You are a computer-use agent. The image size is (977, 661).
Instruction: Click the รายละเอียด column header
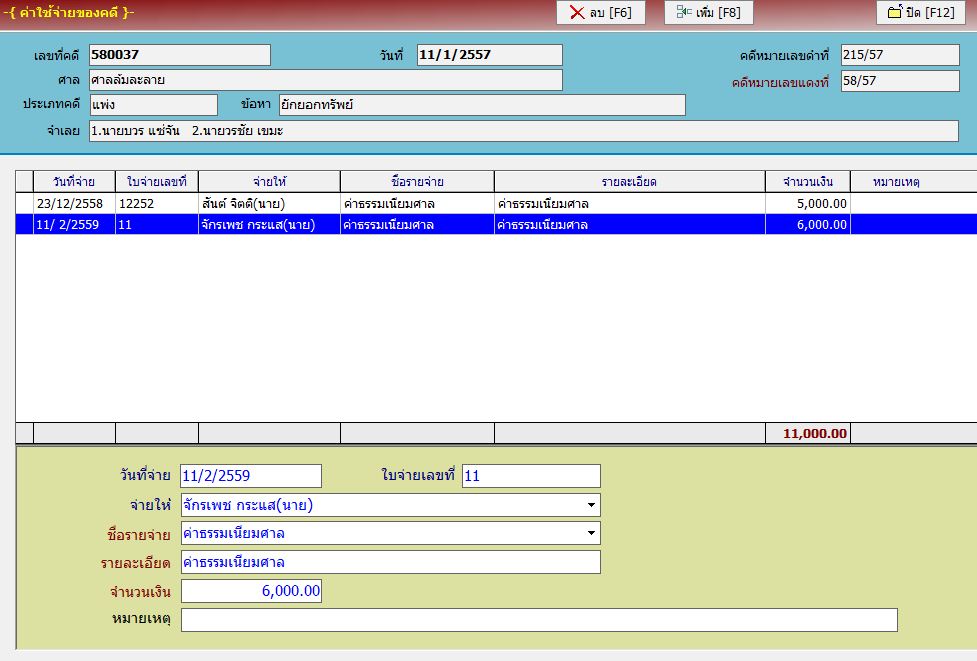[629, 182]
